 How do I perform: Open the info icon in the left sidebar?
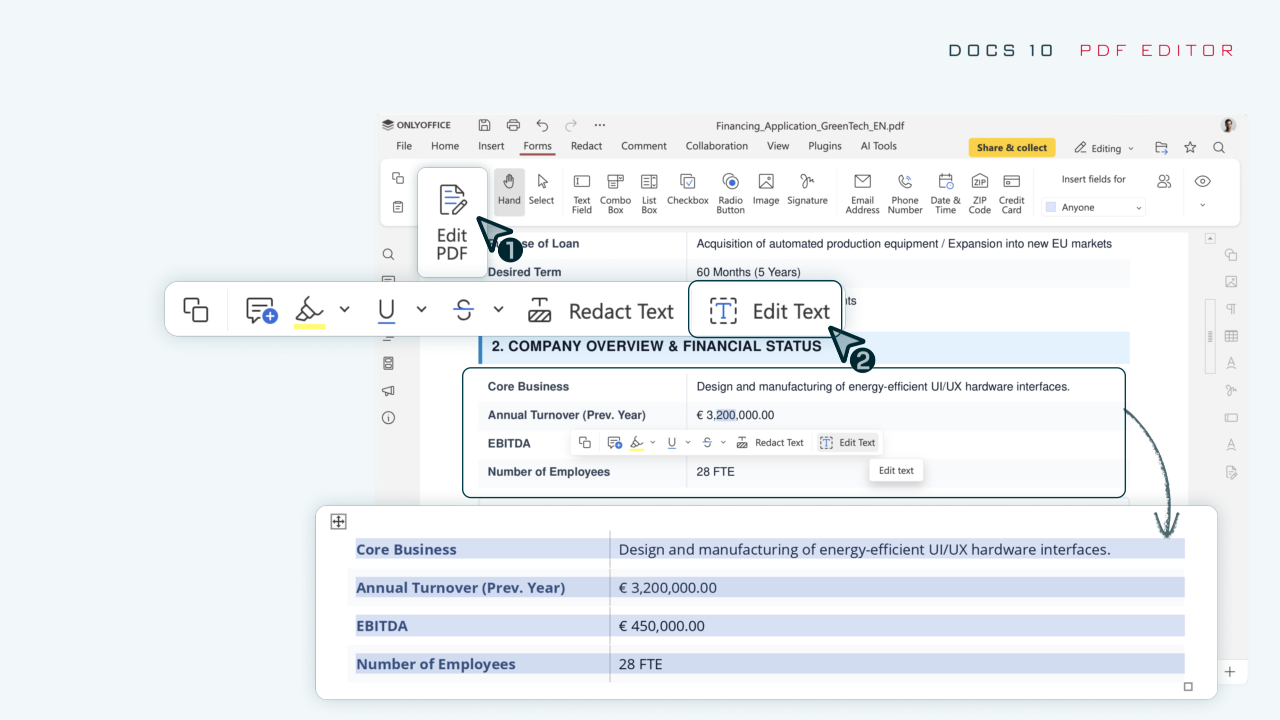coord(388,418)
